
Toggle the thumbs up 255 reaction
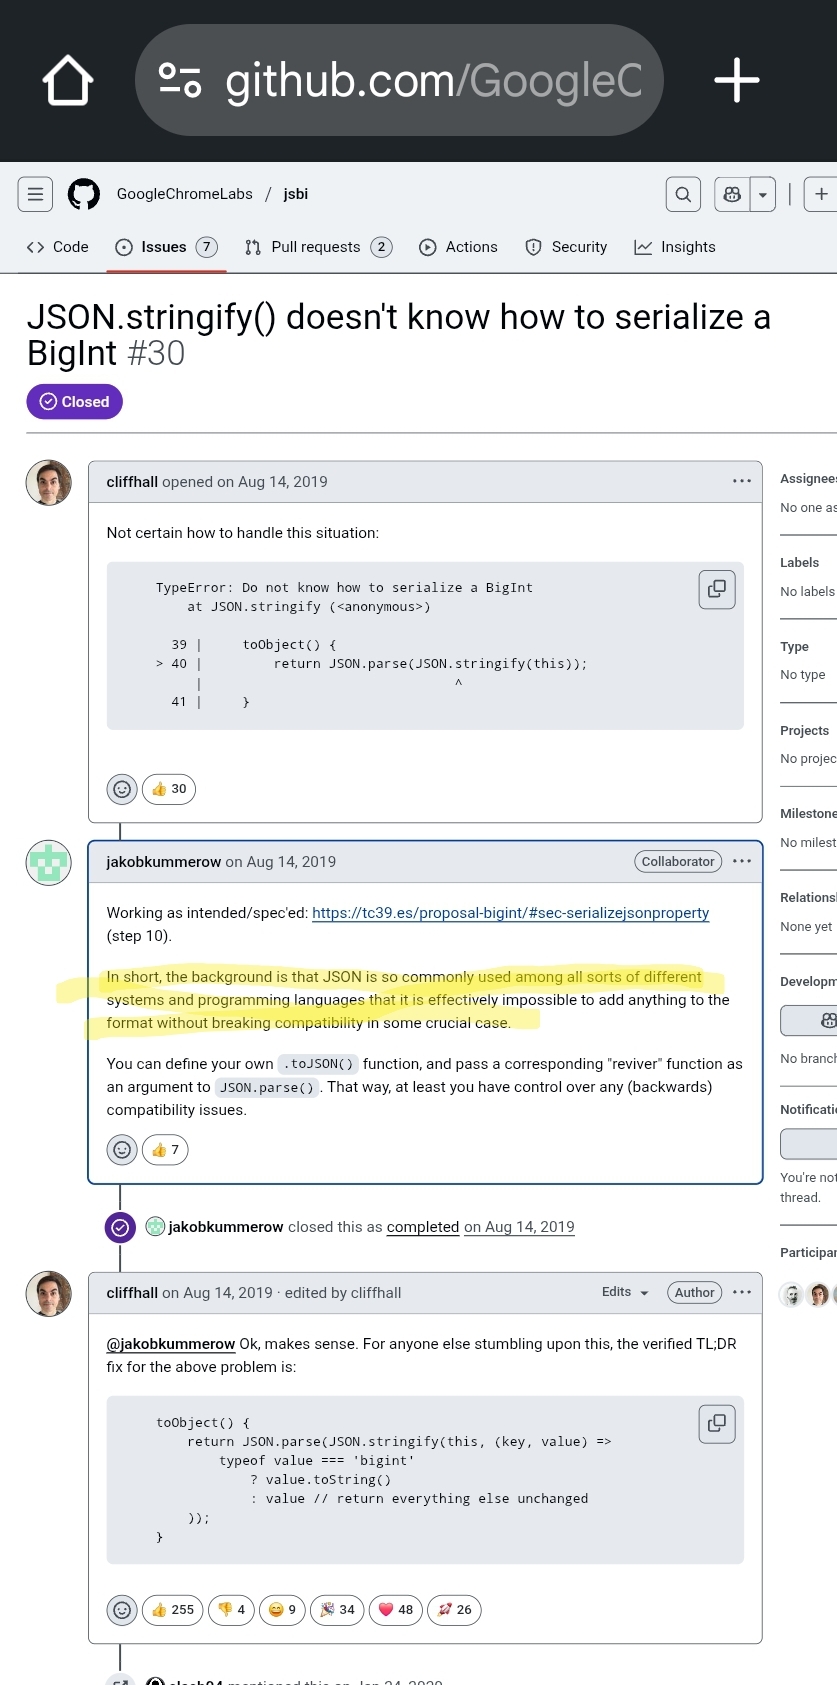(173, 1610)
